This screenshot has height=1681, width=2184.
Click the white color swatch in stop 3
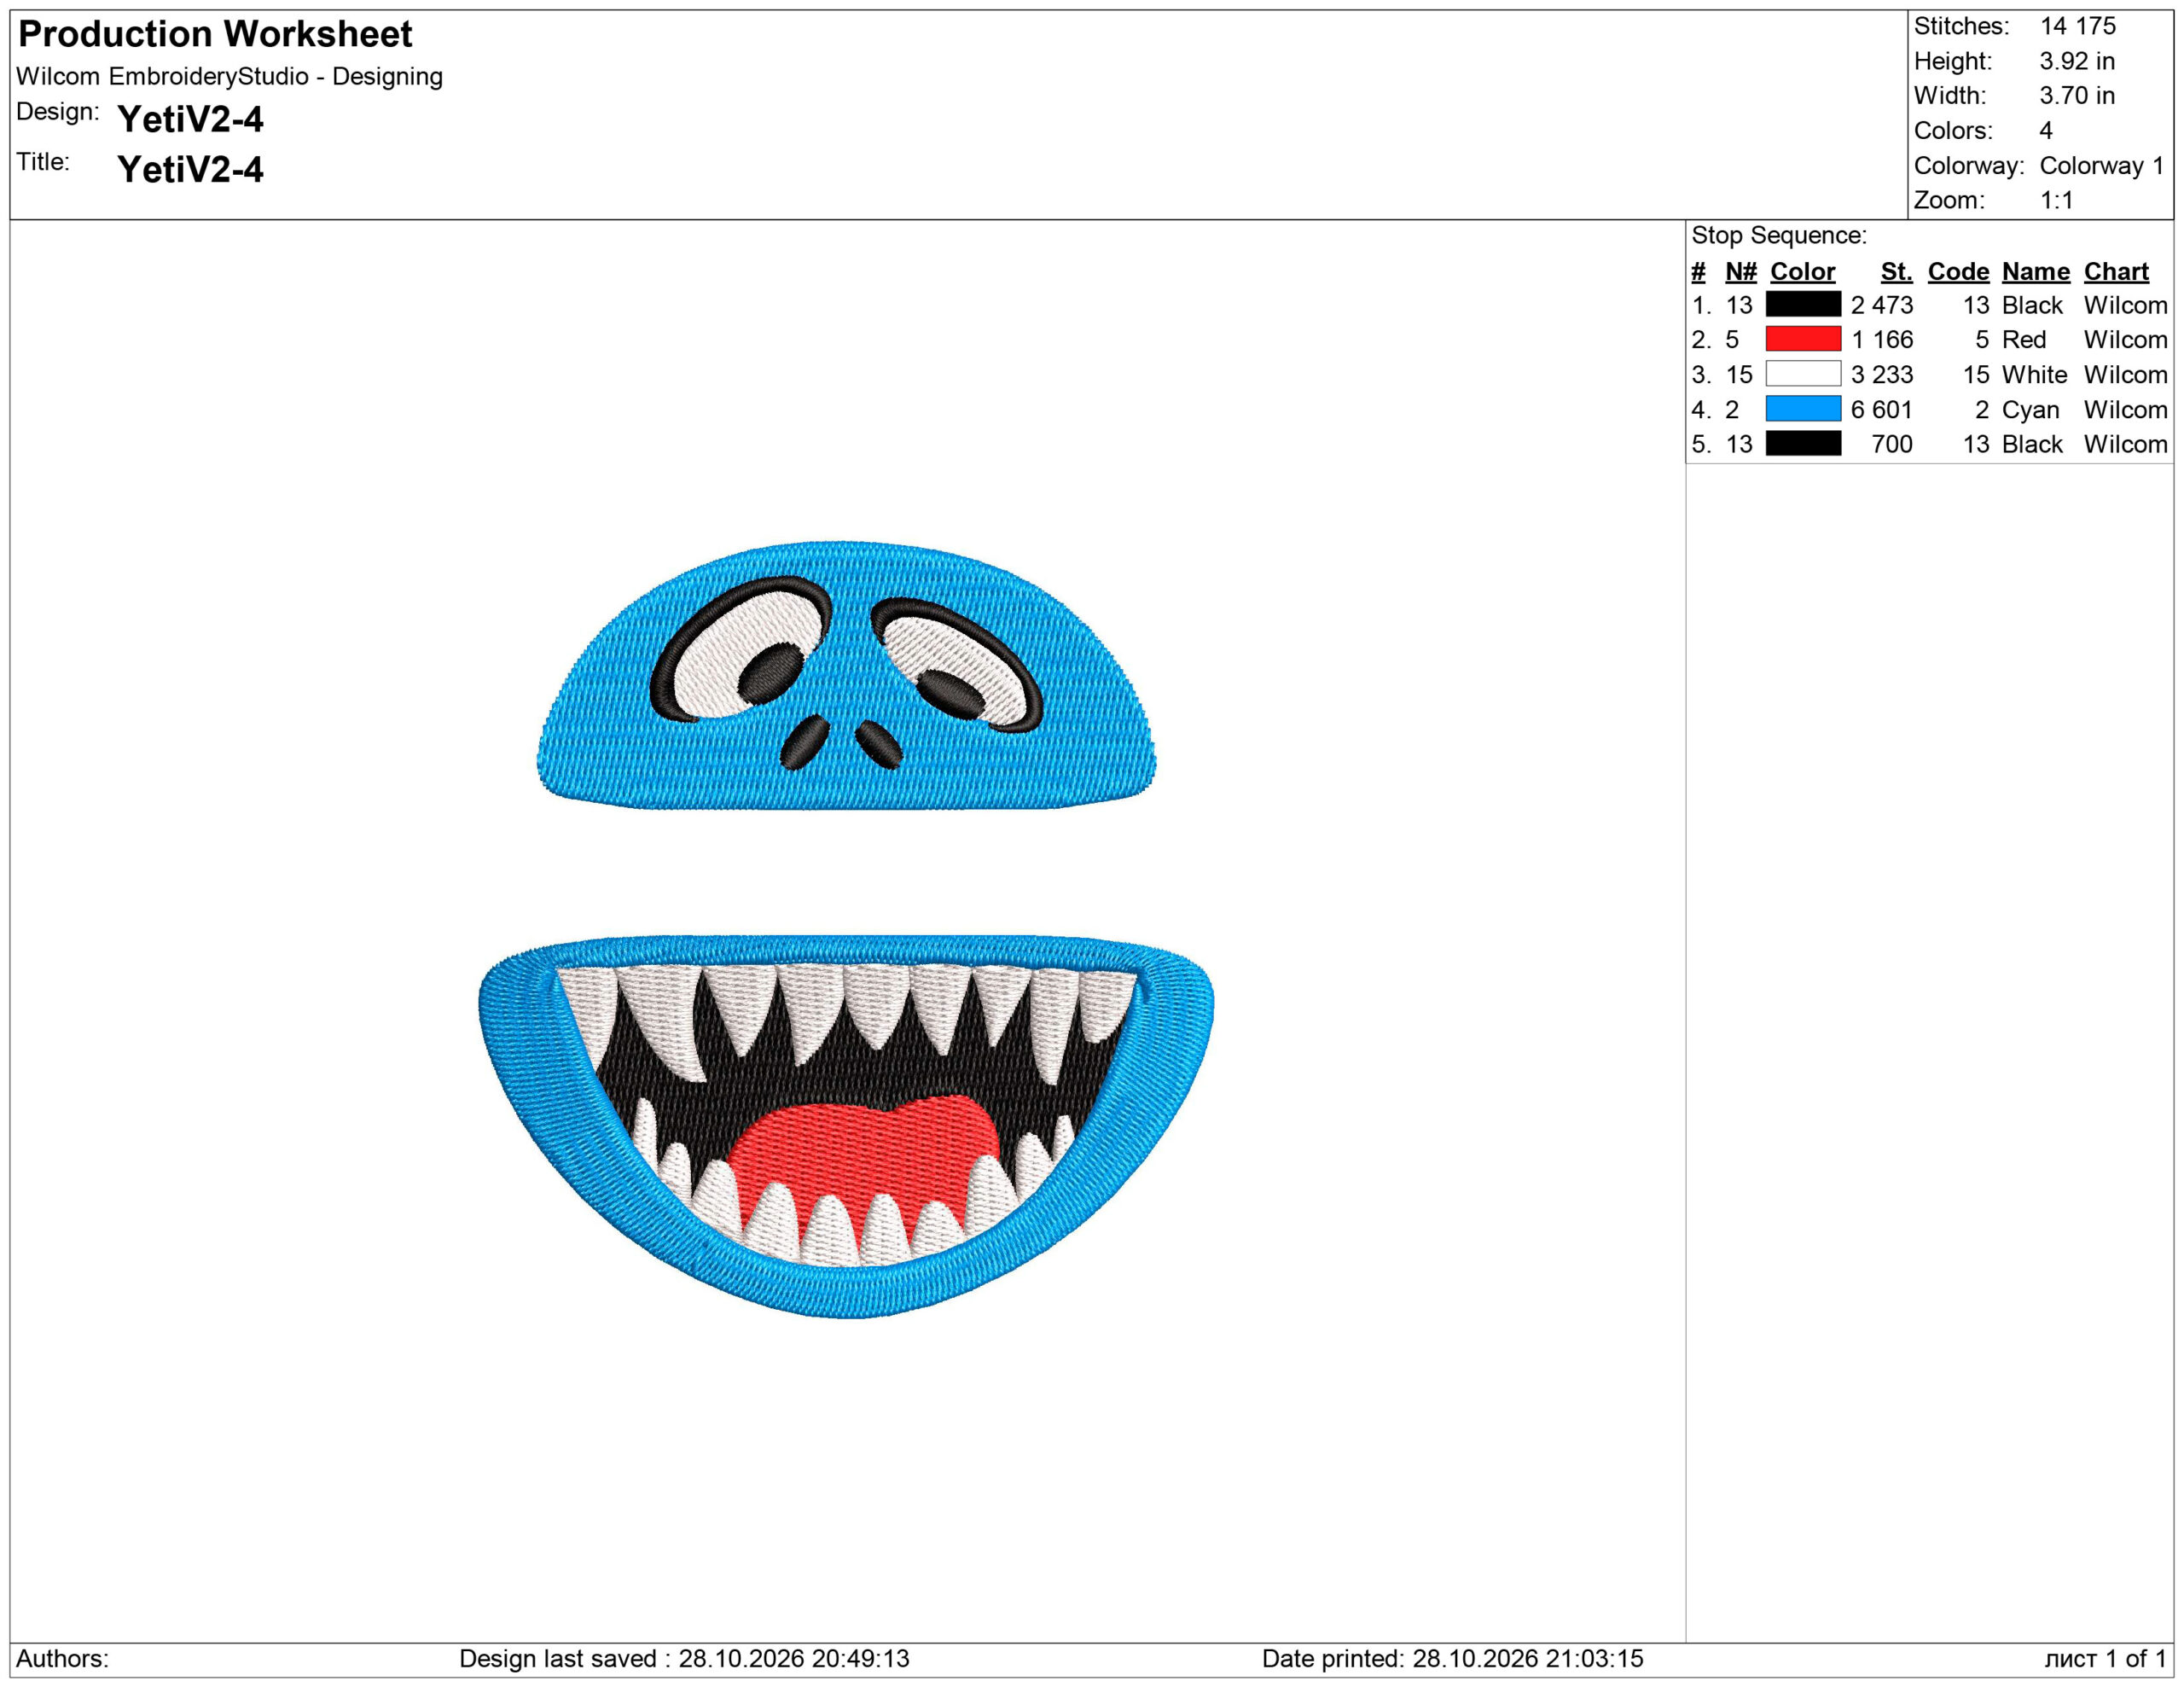click(x=1803, y=374)
